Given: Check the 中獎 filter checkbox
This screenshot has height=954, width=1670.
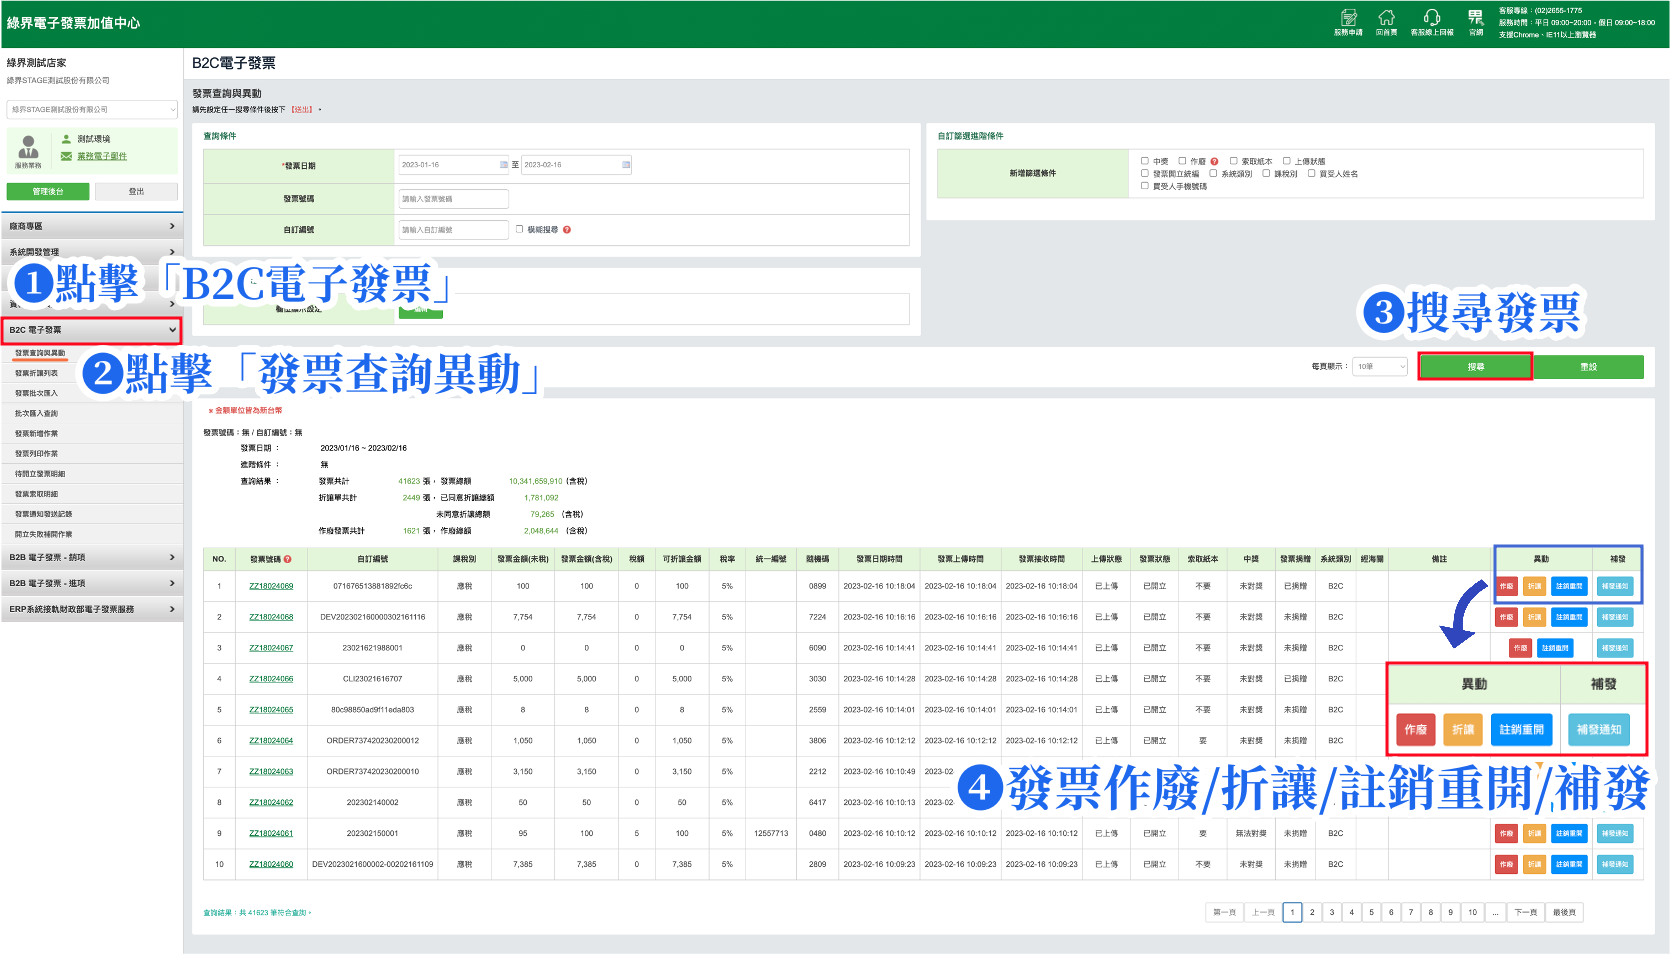Looking at the screenshot, I should [1145, 161].
